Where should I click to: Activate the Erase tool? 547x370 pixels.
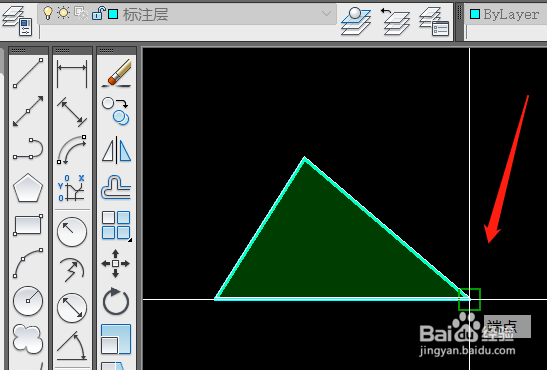tap(117, 73)
